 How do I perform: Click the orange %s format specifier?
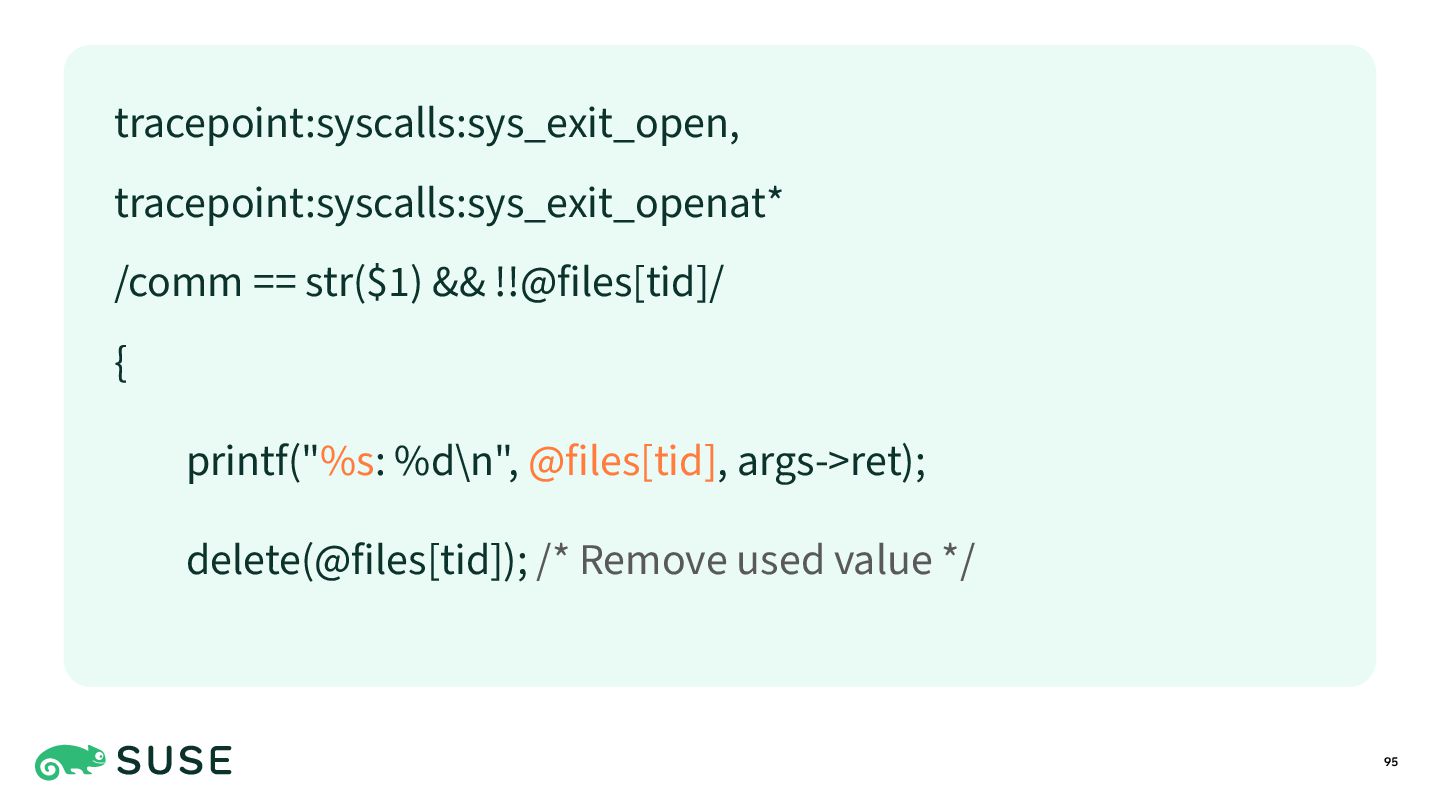[x=347, y=462]
